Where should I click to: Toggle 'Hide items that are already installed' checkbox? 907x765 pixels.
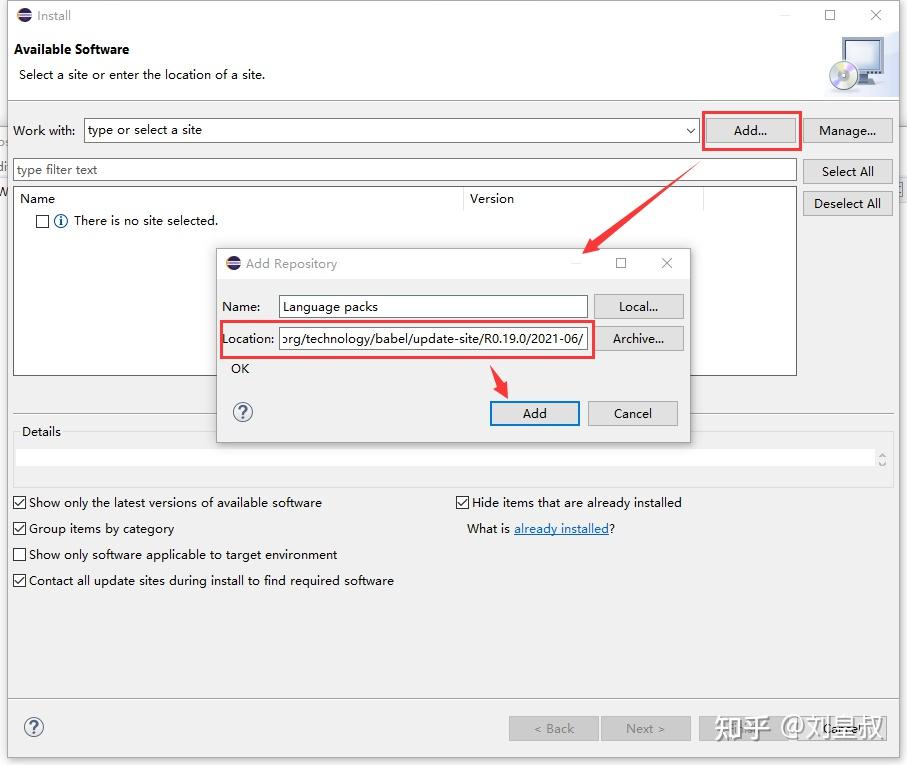[462, 502]
